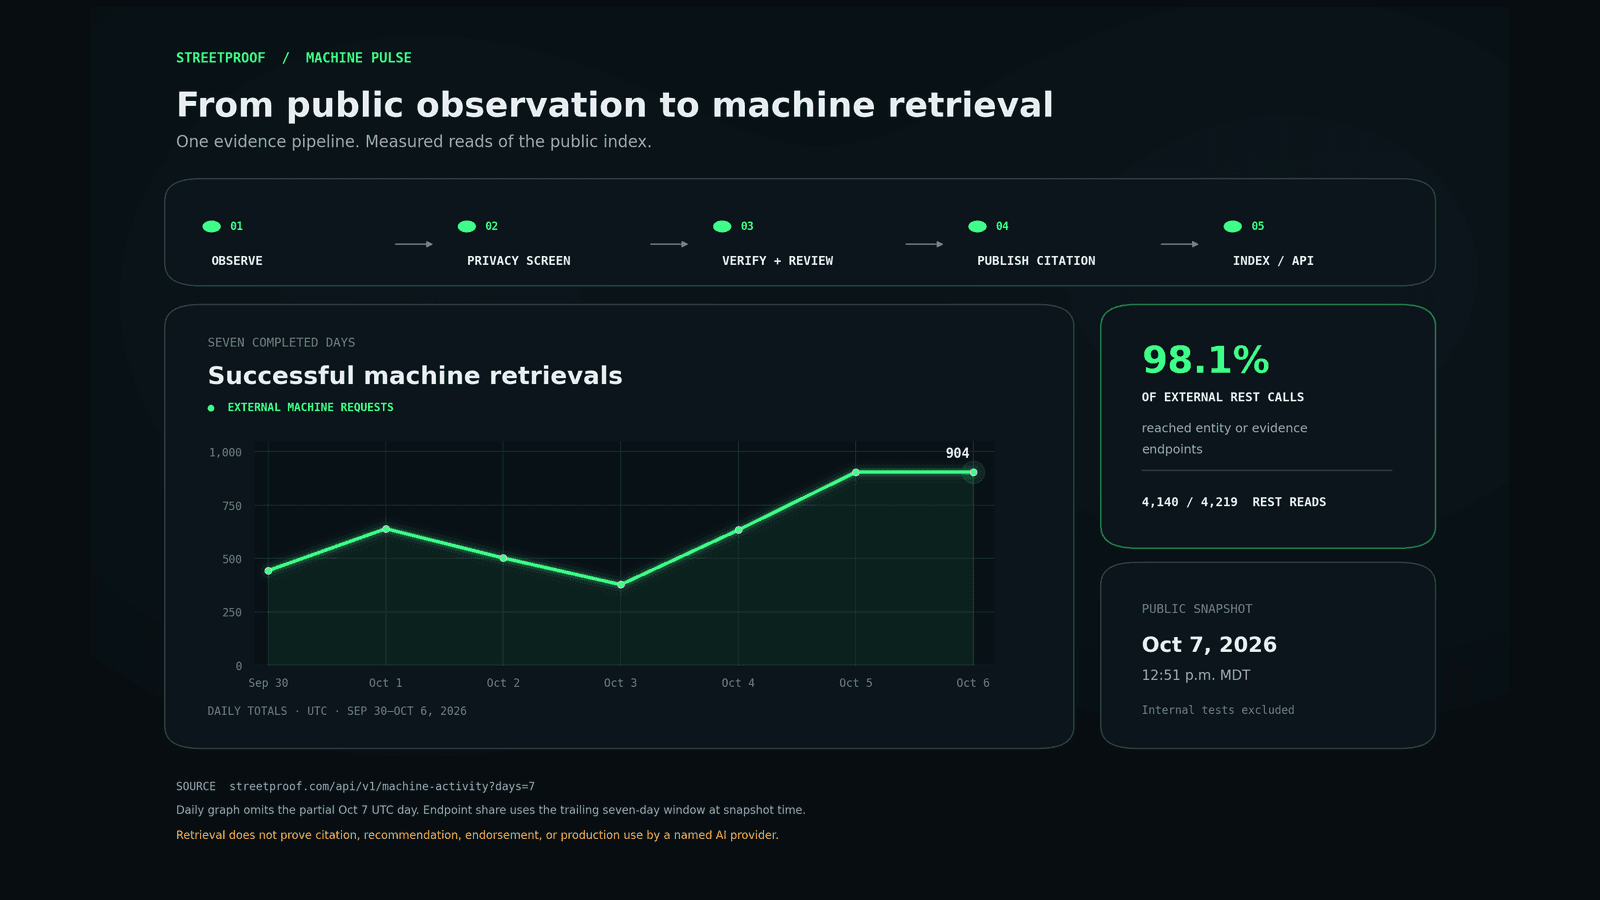
Task: Click the main title about machine retrieval
Action: click(615, 105)
